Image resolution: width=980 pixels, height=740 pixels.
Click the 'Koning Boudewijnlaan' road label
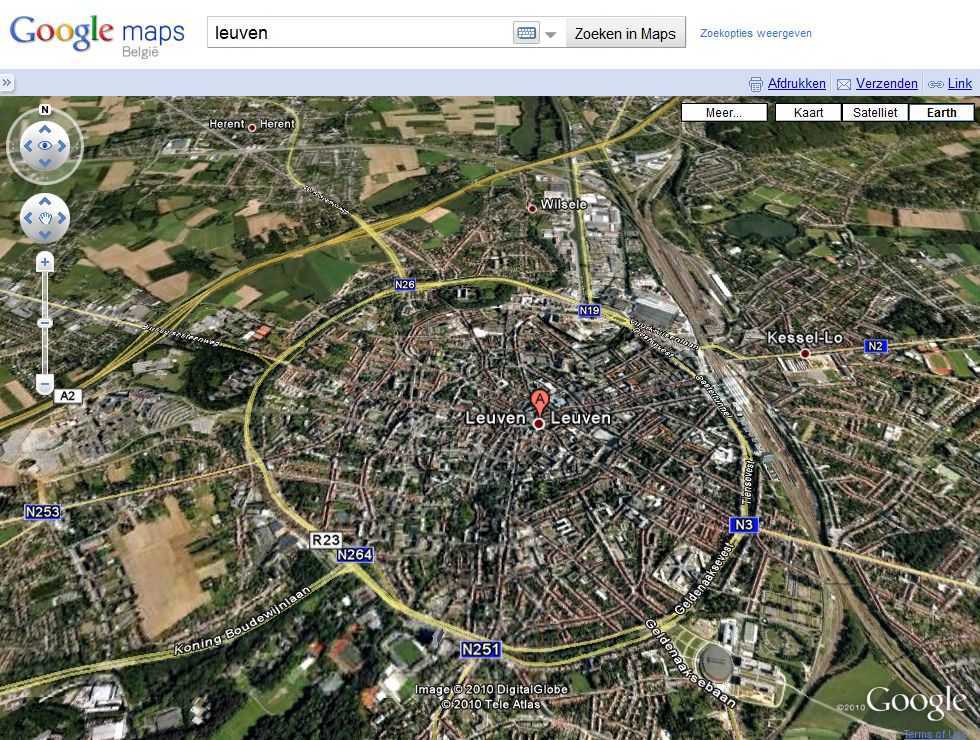pos(242,621)
